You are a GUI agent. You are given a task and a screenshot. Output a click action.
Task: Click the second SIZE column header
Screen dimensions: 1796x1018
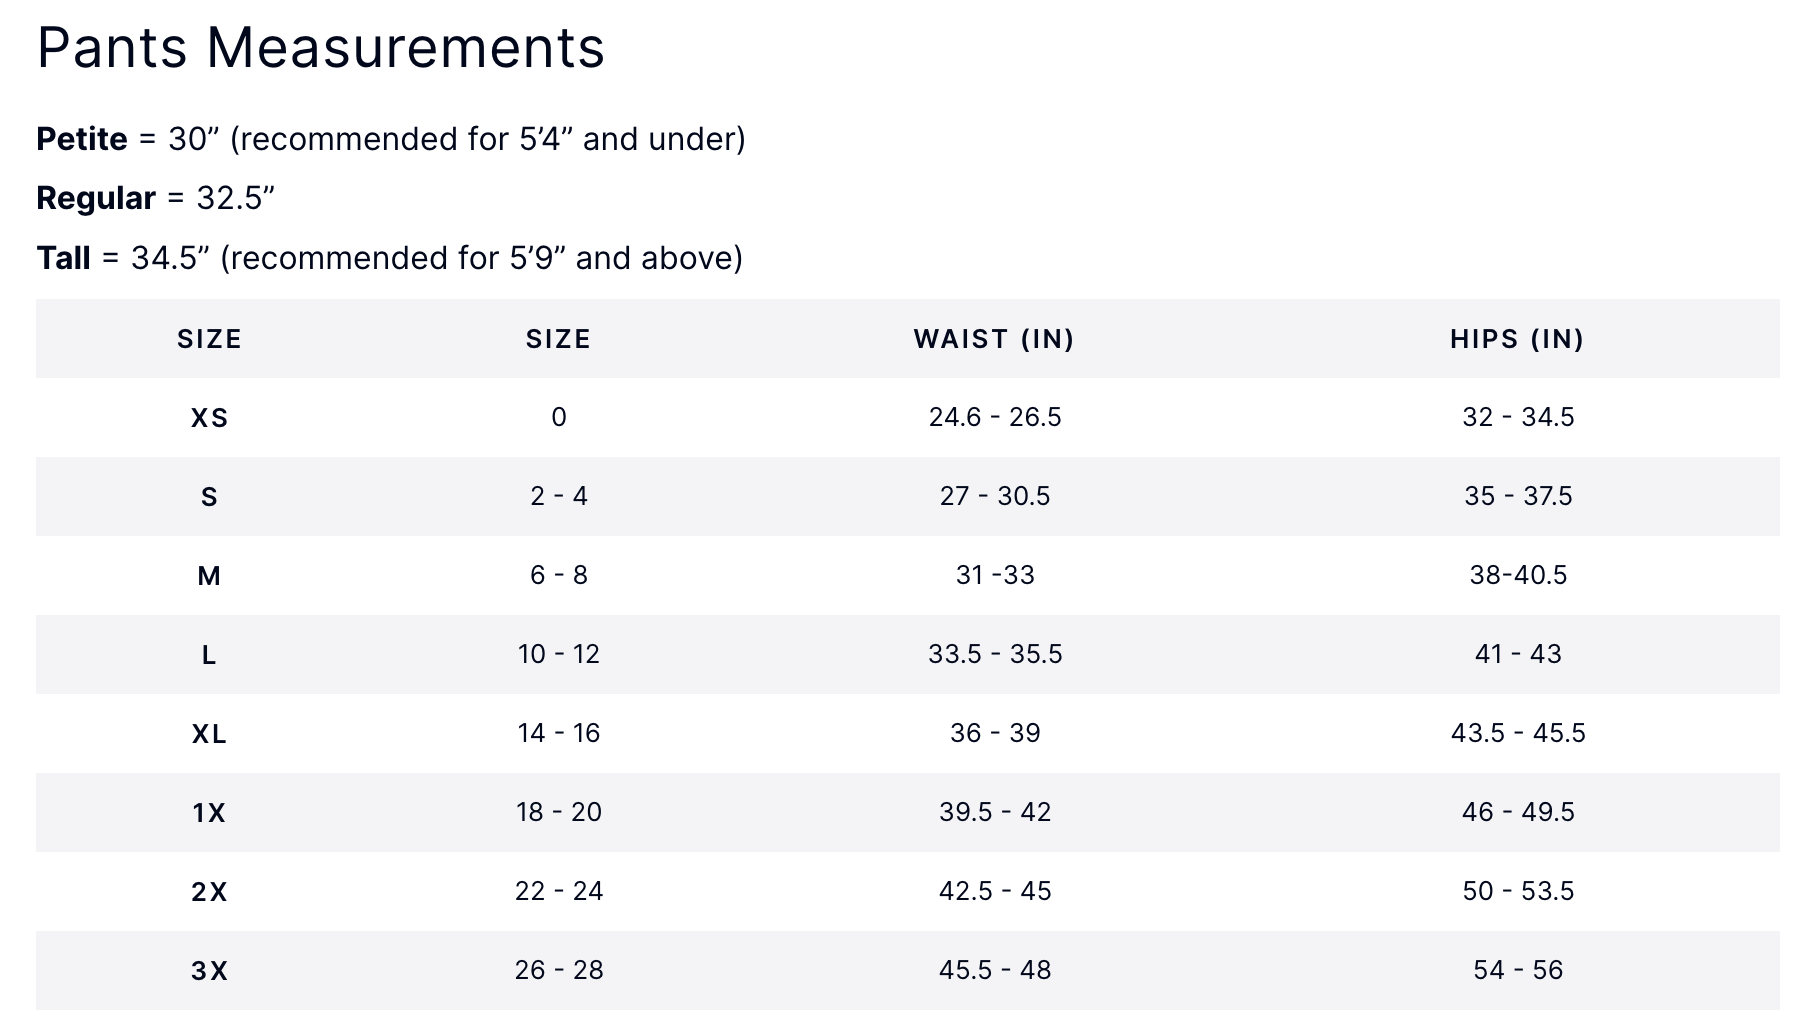[x=558, y=339]
